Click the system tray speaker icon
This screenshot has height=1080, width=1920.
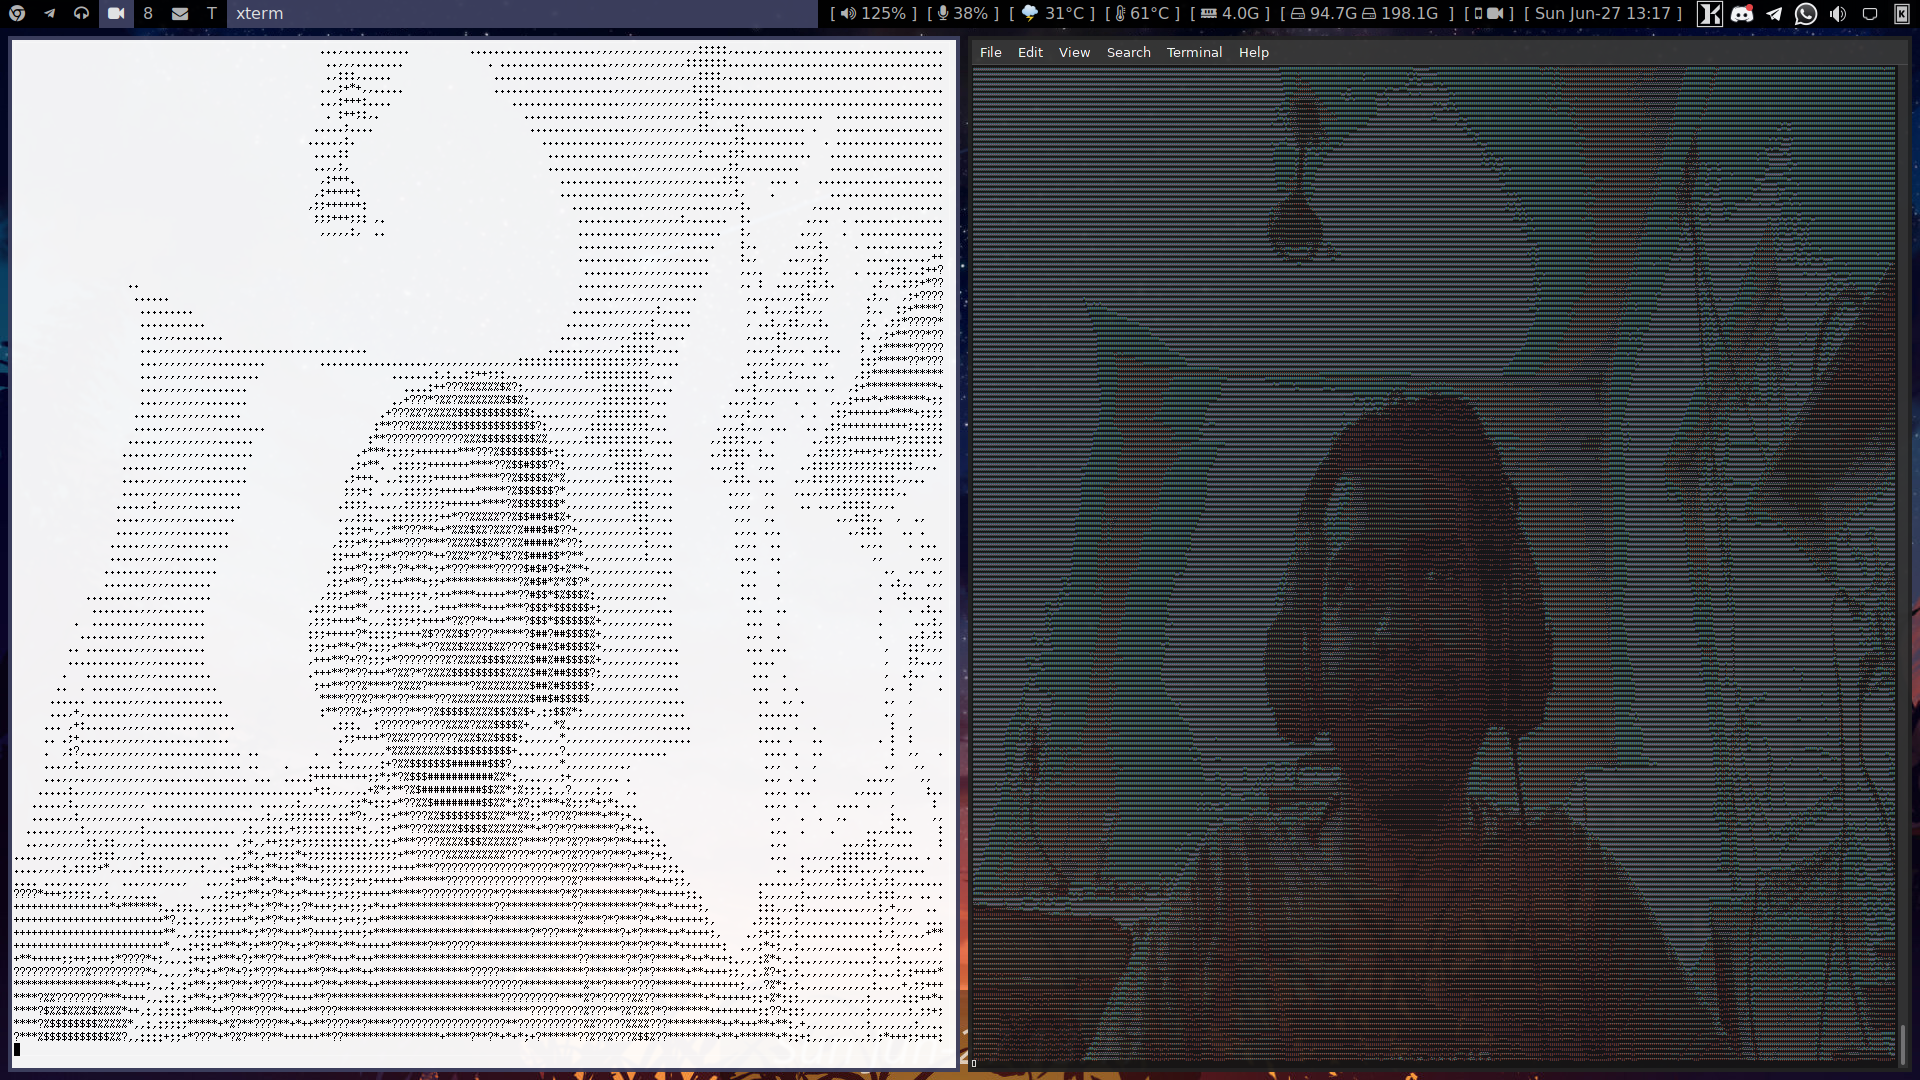pyautogui.click(x=1838, y=13)
